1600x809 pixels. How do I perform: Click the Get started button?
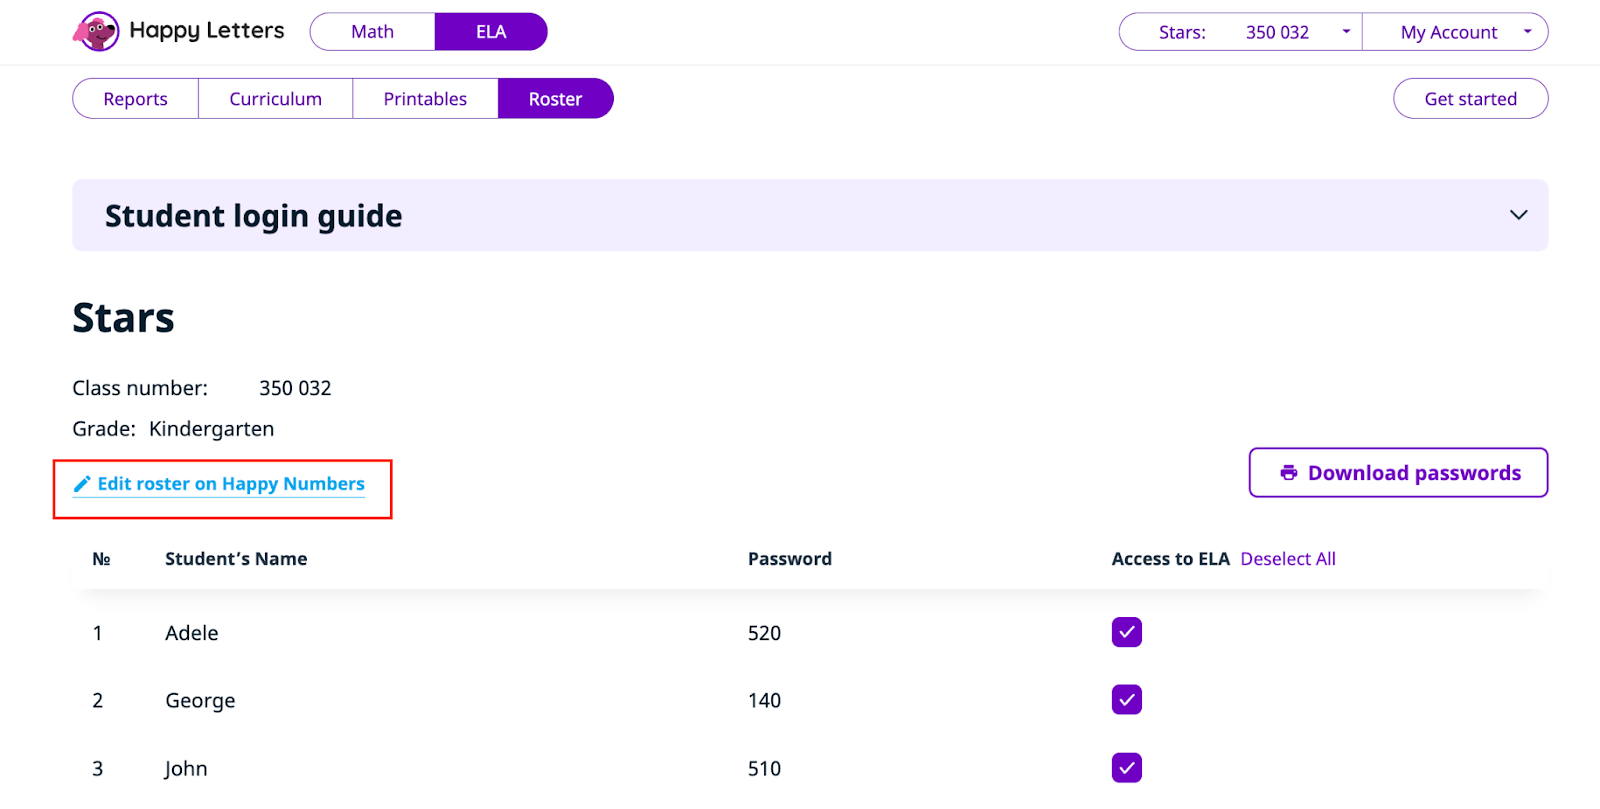tap(1470, 99)
